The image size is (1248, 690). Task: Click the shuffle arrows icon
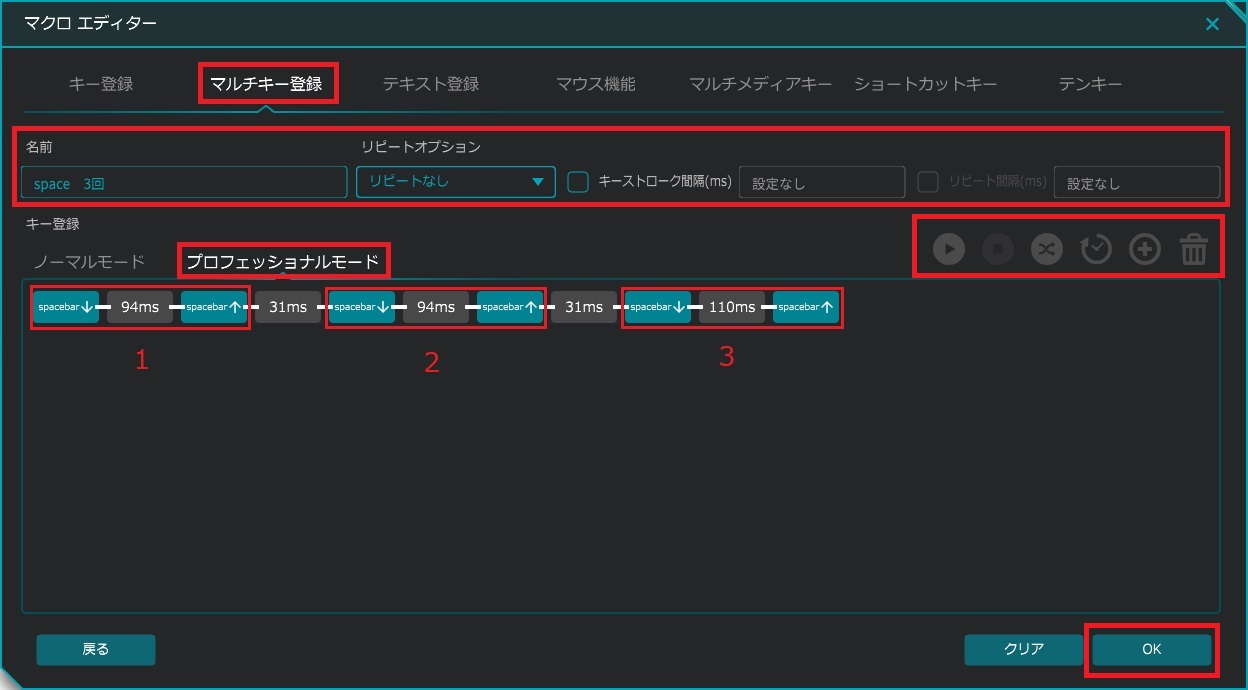(x=1047, y=249)
